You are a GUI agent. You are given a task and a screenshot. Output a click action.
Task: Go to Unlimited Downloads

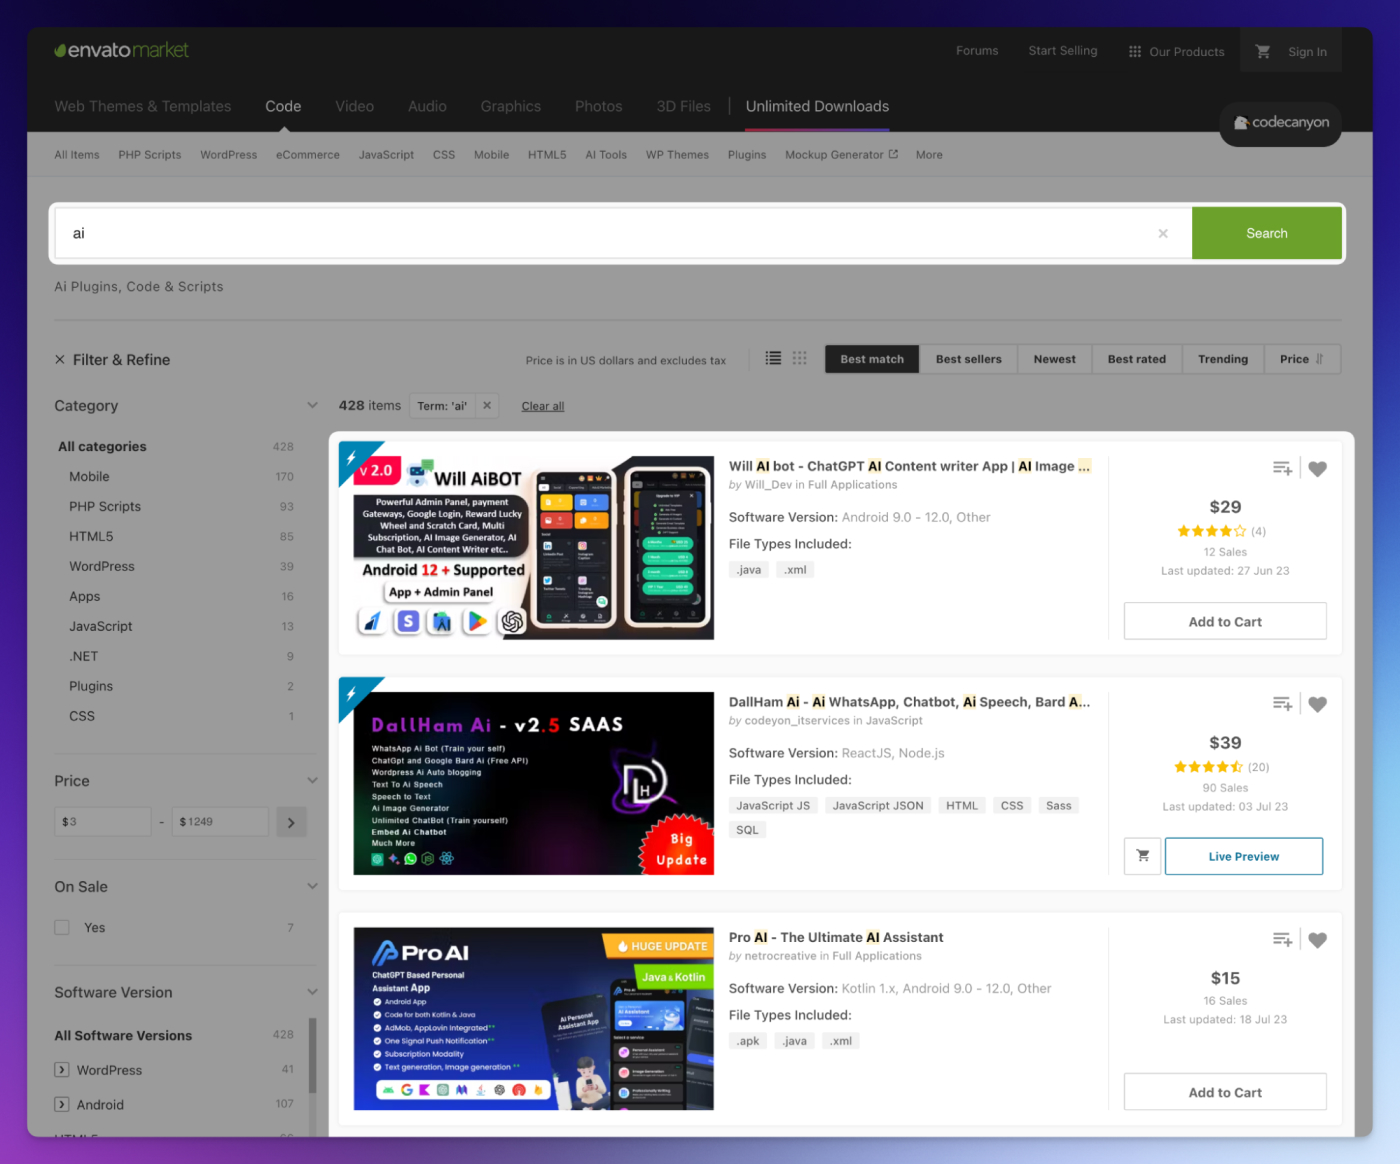(817, 106)
